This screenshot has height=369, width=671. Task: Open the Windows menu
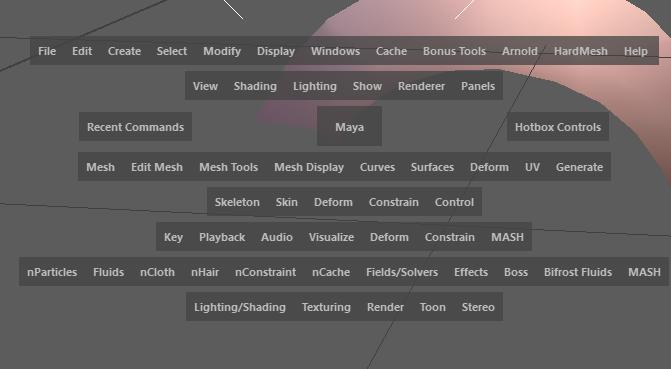(335, 51)
